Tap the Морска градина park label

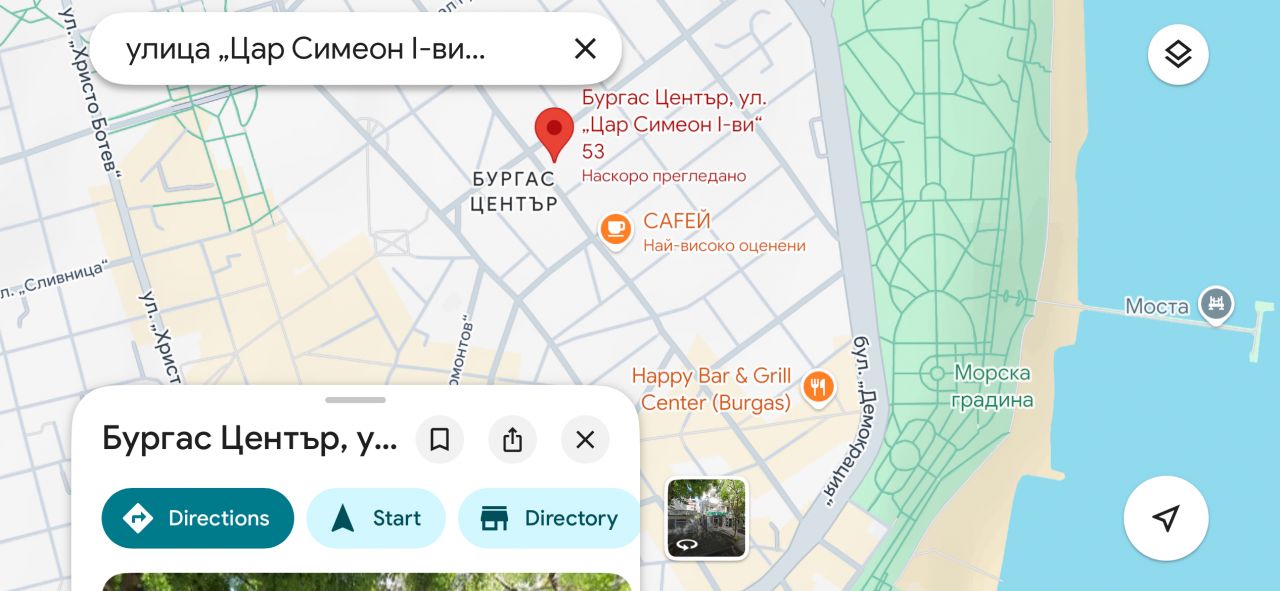tap(992, 387)
